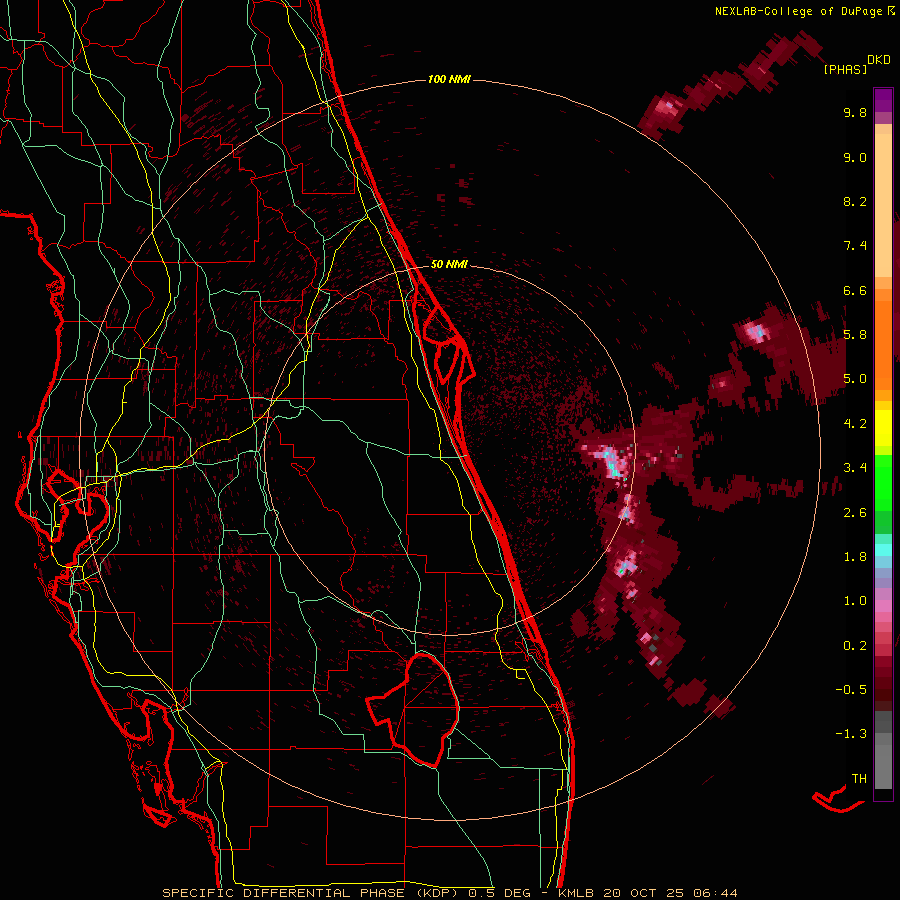Screen dimensions: 900x900
Task: Click the 20 OCT 25 date text
Action: (644, 893)
